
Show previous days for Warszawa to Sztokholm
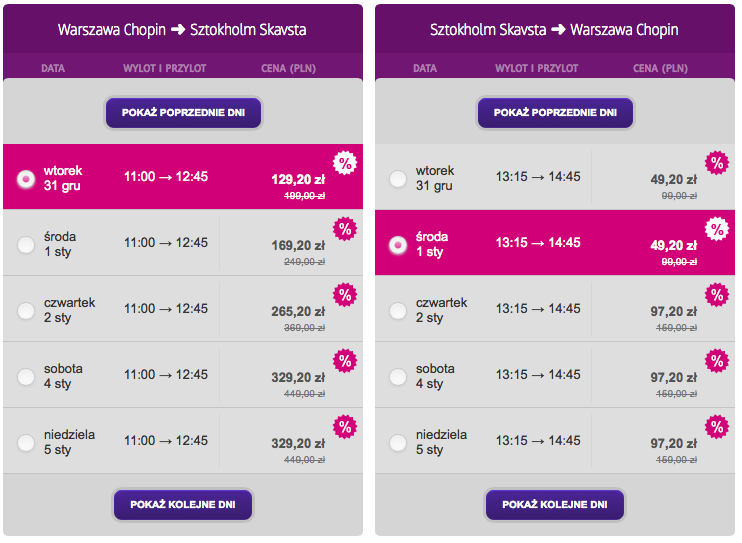coord(183,113)
